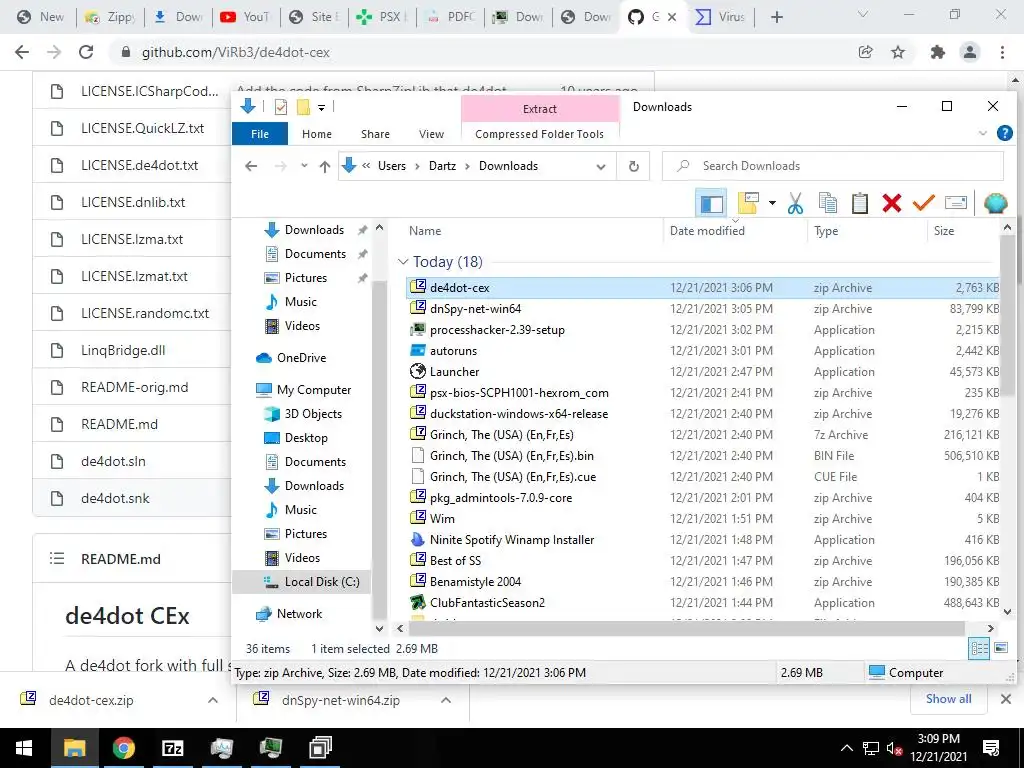Select the processhacker-2.39-setup application
The width and height of the screenshot is (1024, 768).
[x=497, y=330]
